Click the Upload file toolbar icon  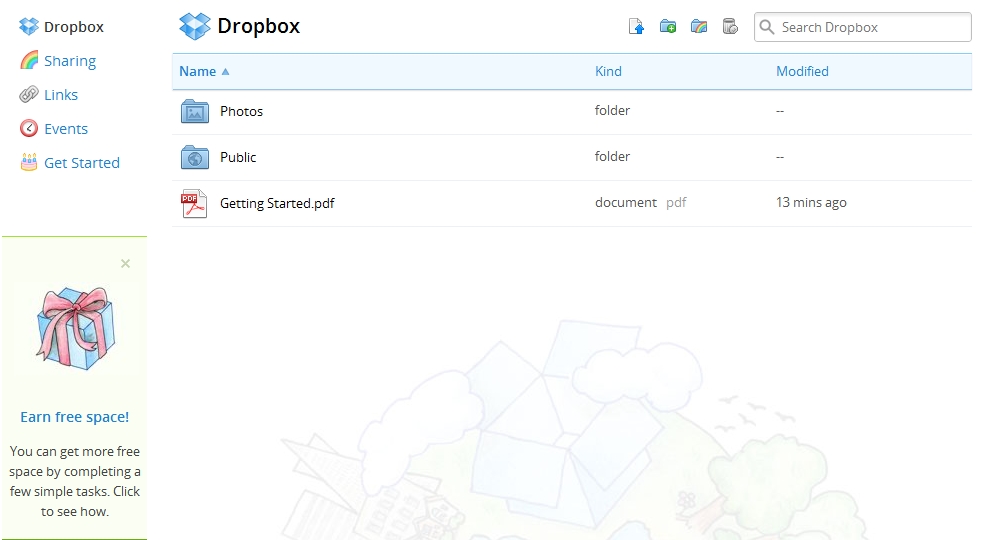pos(636,26)
